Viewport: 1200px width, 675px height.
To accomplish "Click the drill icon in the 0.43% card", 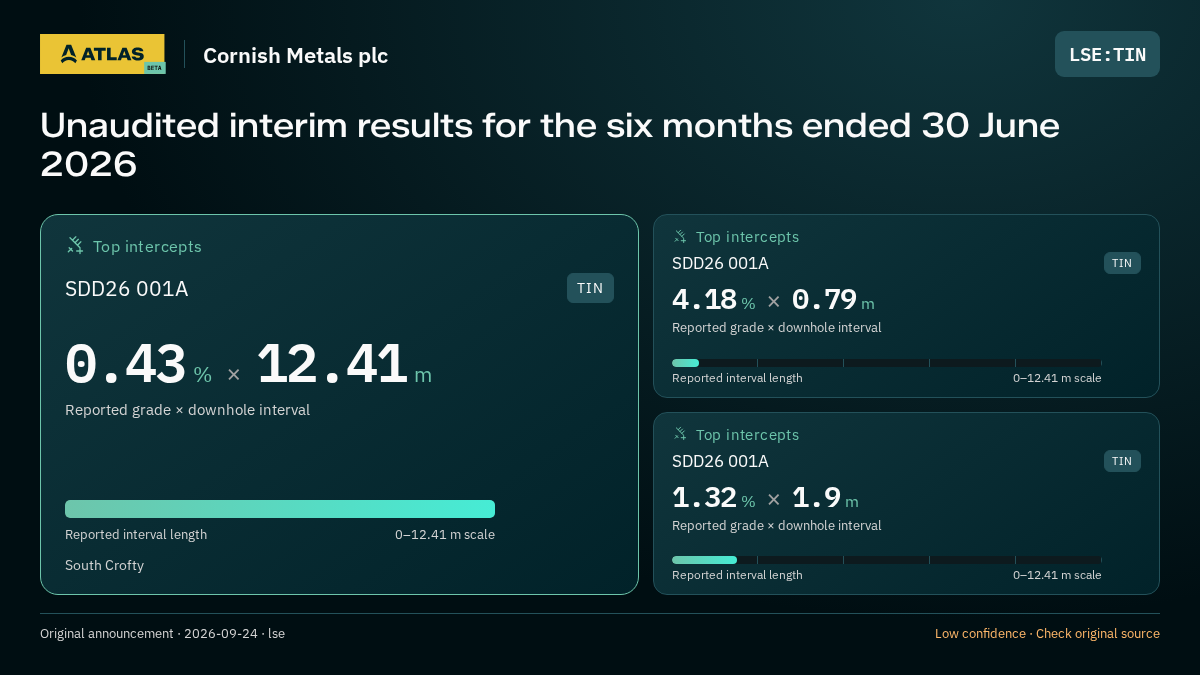I will [x=75, y=245].
